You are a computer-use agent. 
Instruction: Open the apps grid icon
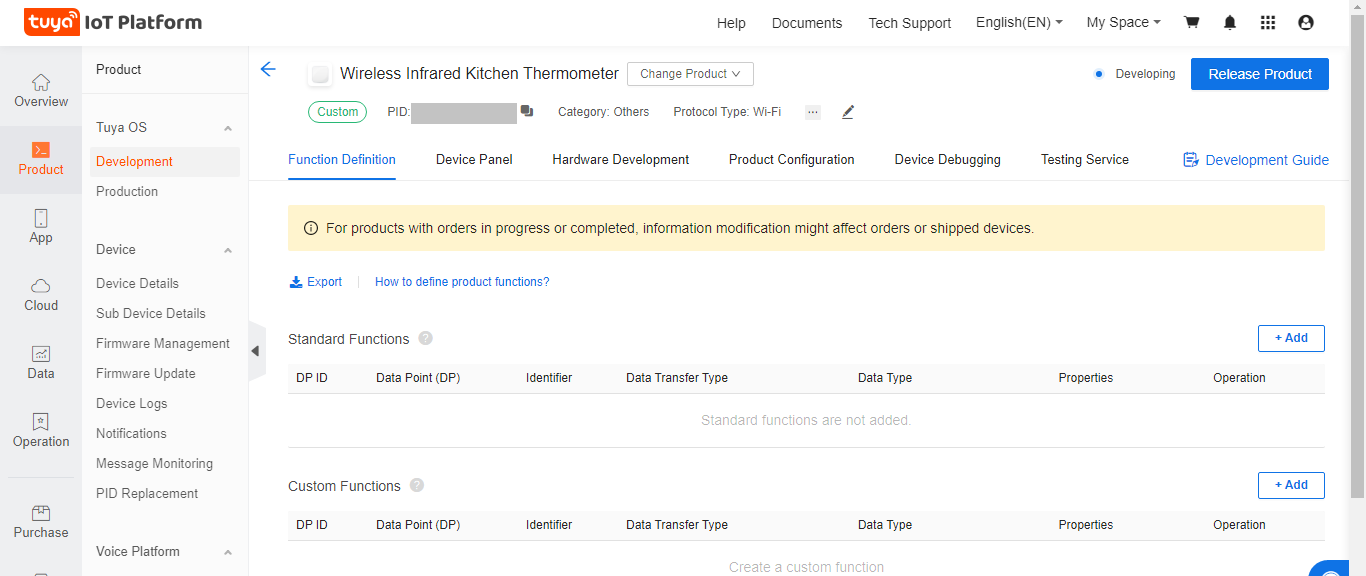(x=1268, y=22)
